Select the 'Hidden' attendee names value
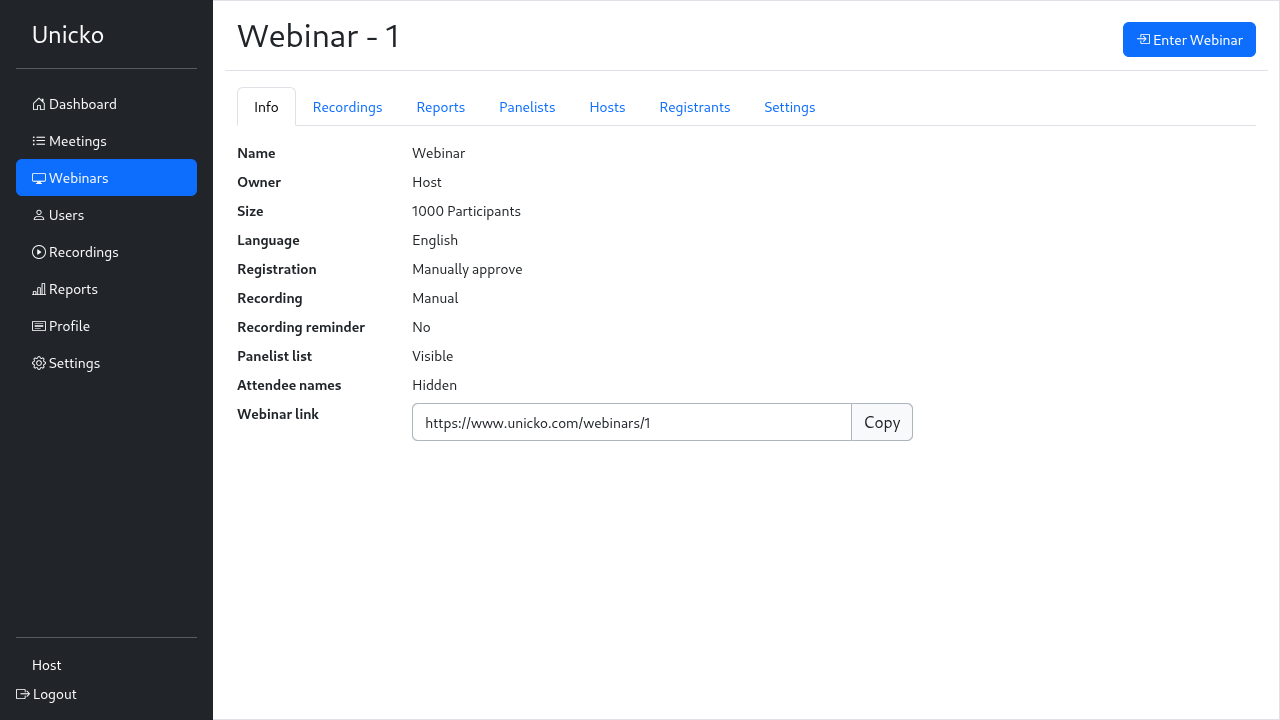Viewport: 1280px width, 720px height. pyautogui.click(x=434, y=385)
